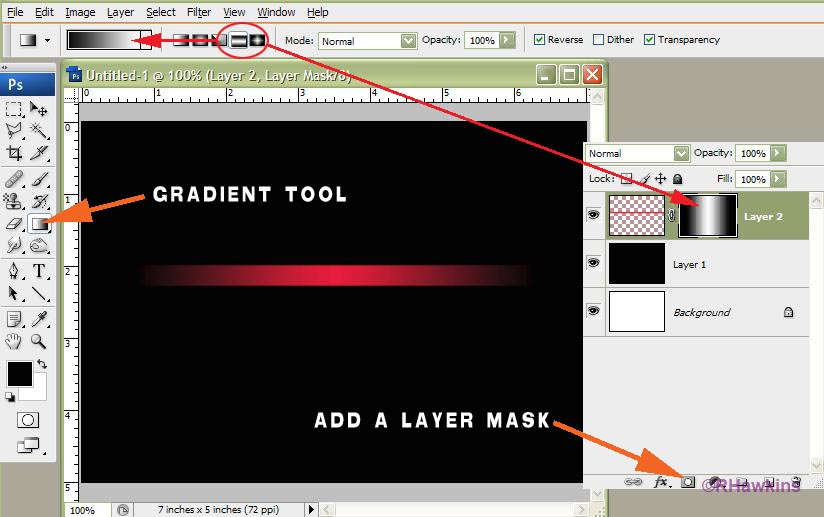Select the Zoom magnifier tool
824x517 pixels.
click(38, 342)
